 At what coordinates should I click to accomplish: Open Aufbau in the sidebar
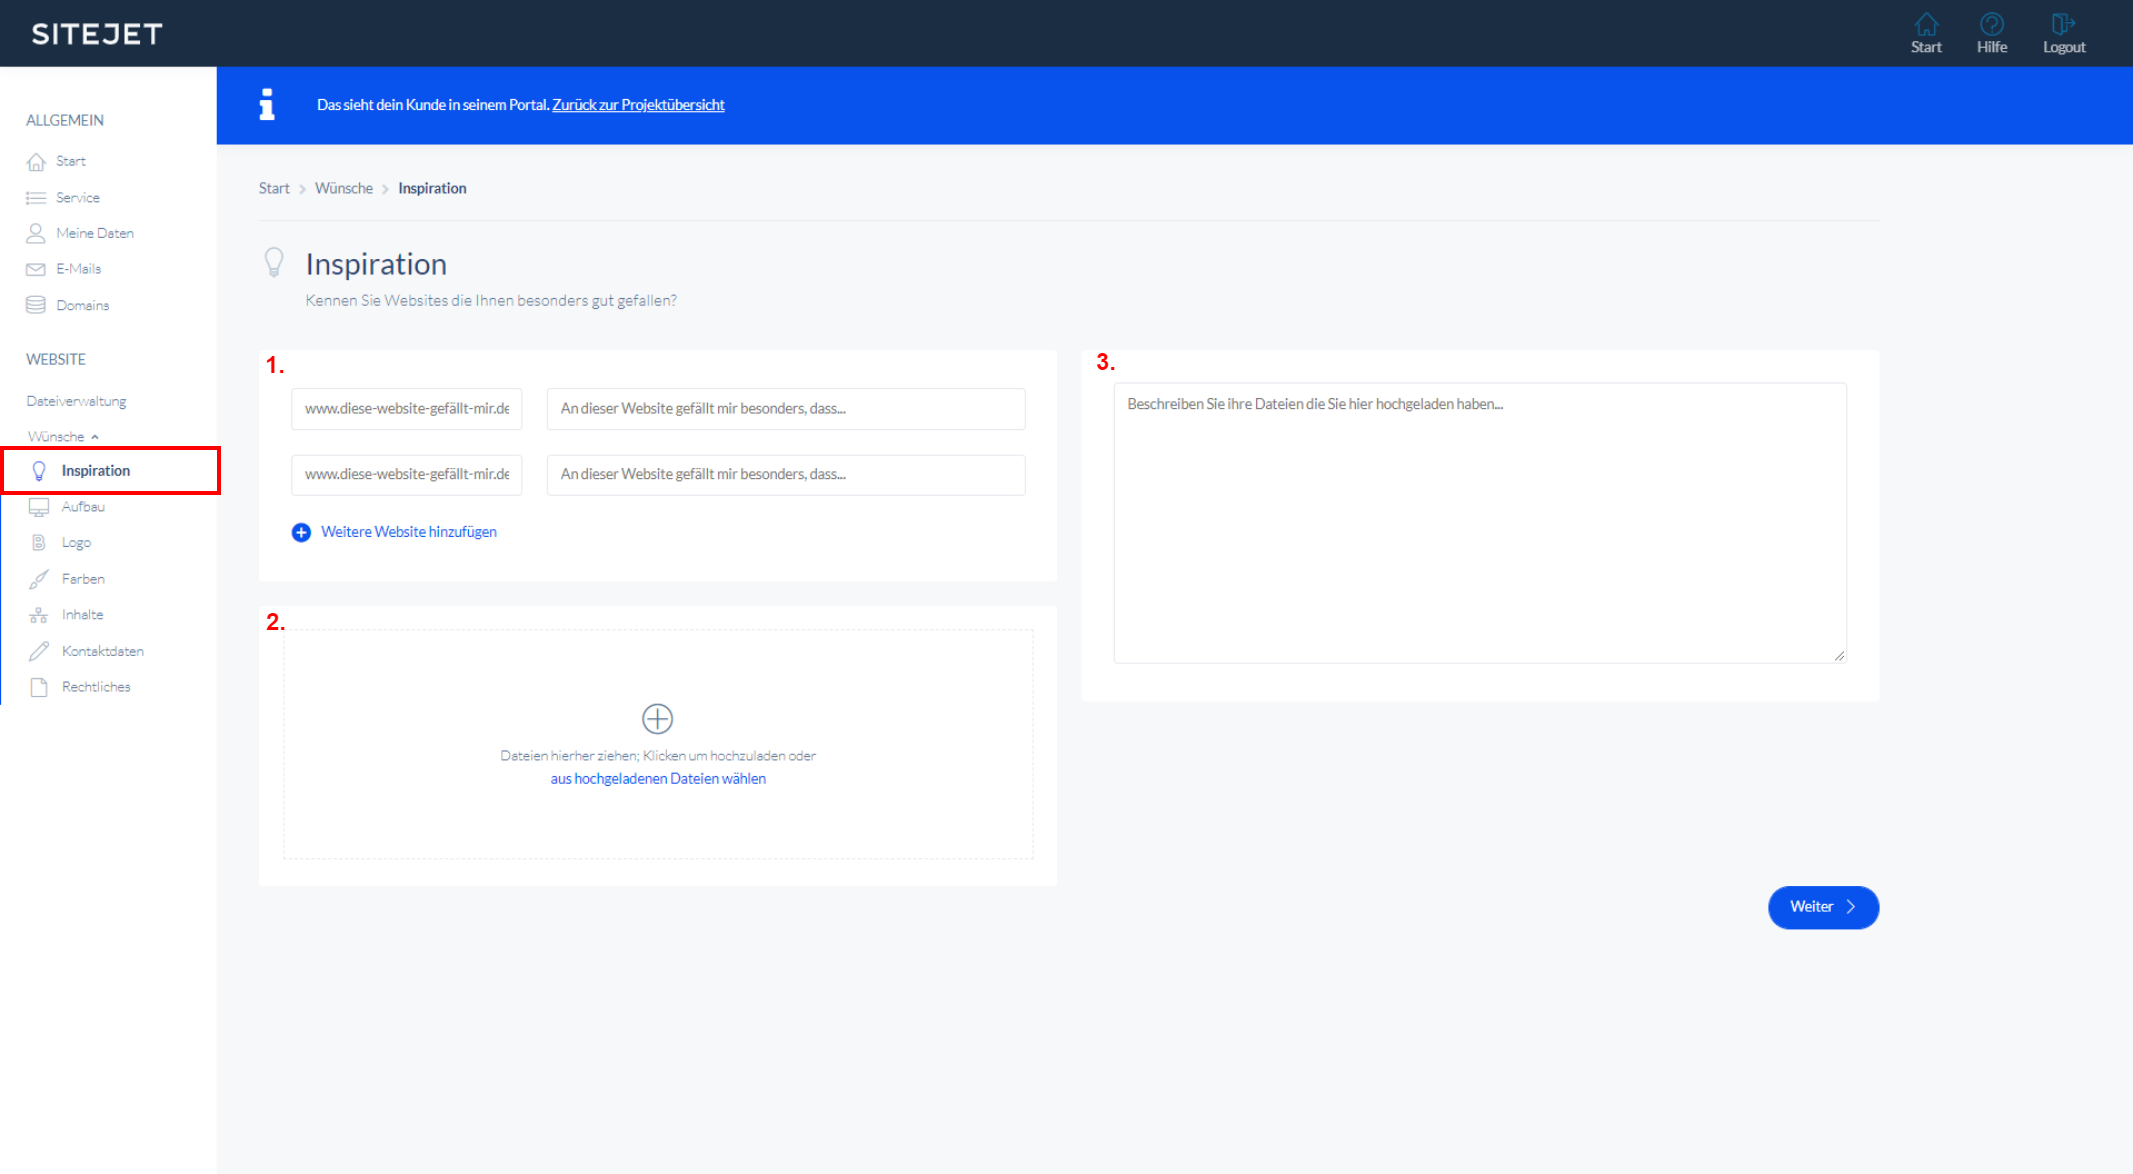point(83,507)
